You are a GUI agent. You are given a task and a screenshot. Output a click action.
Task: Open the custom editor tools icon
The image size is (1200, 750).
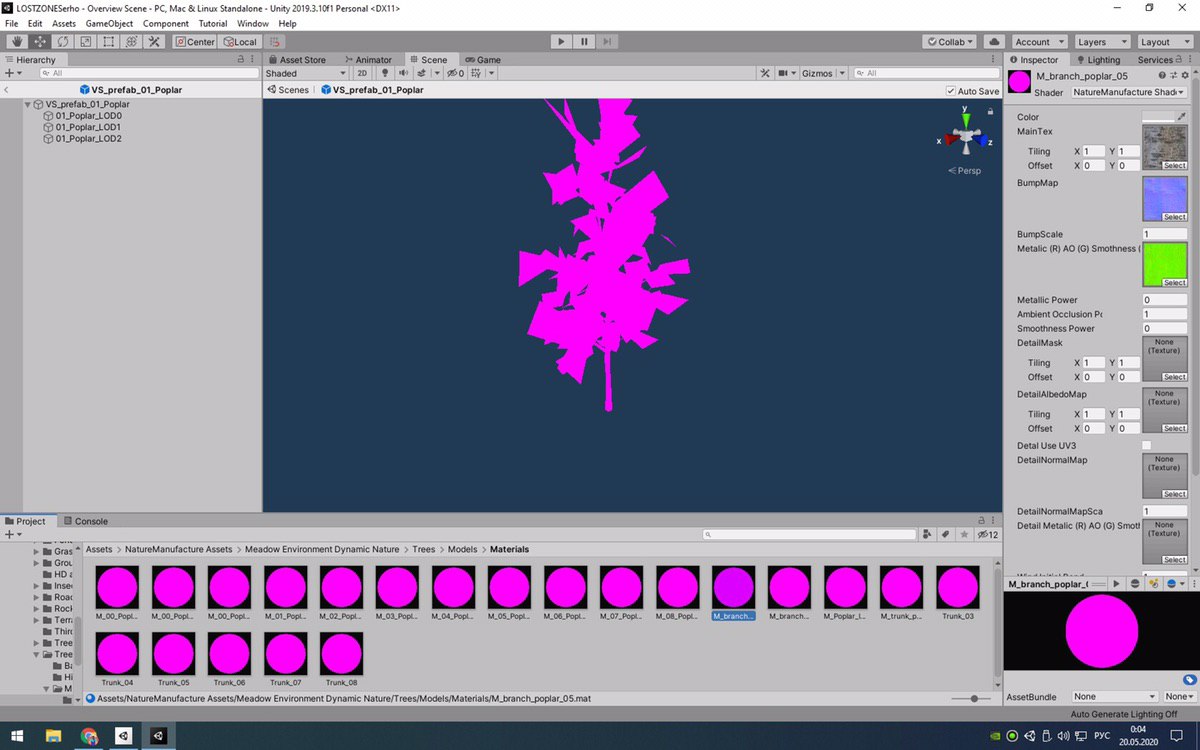[x=154, y=42]
